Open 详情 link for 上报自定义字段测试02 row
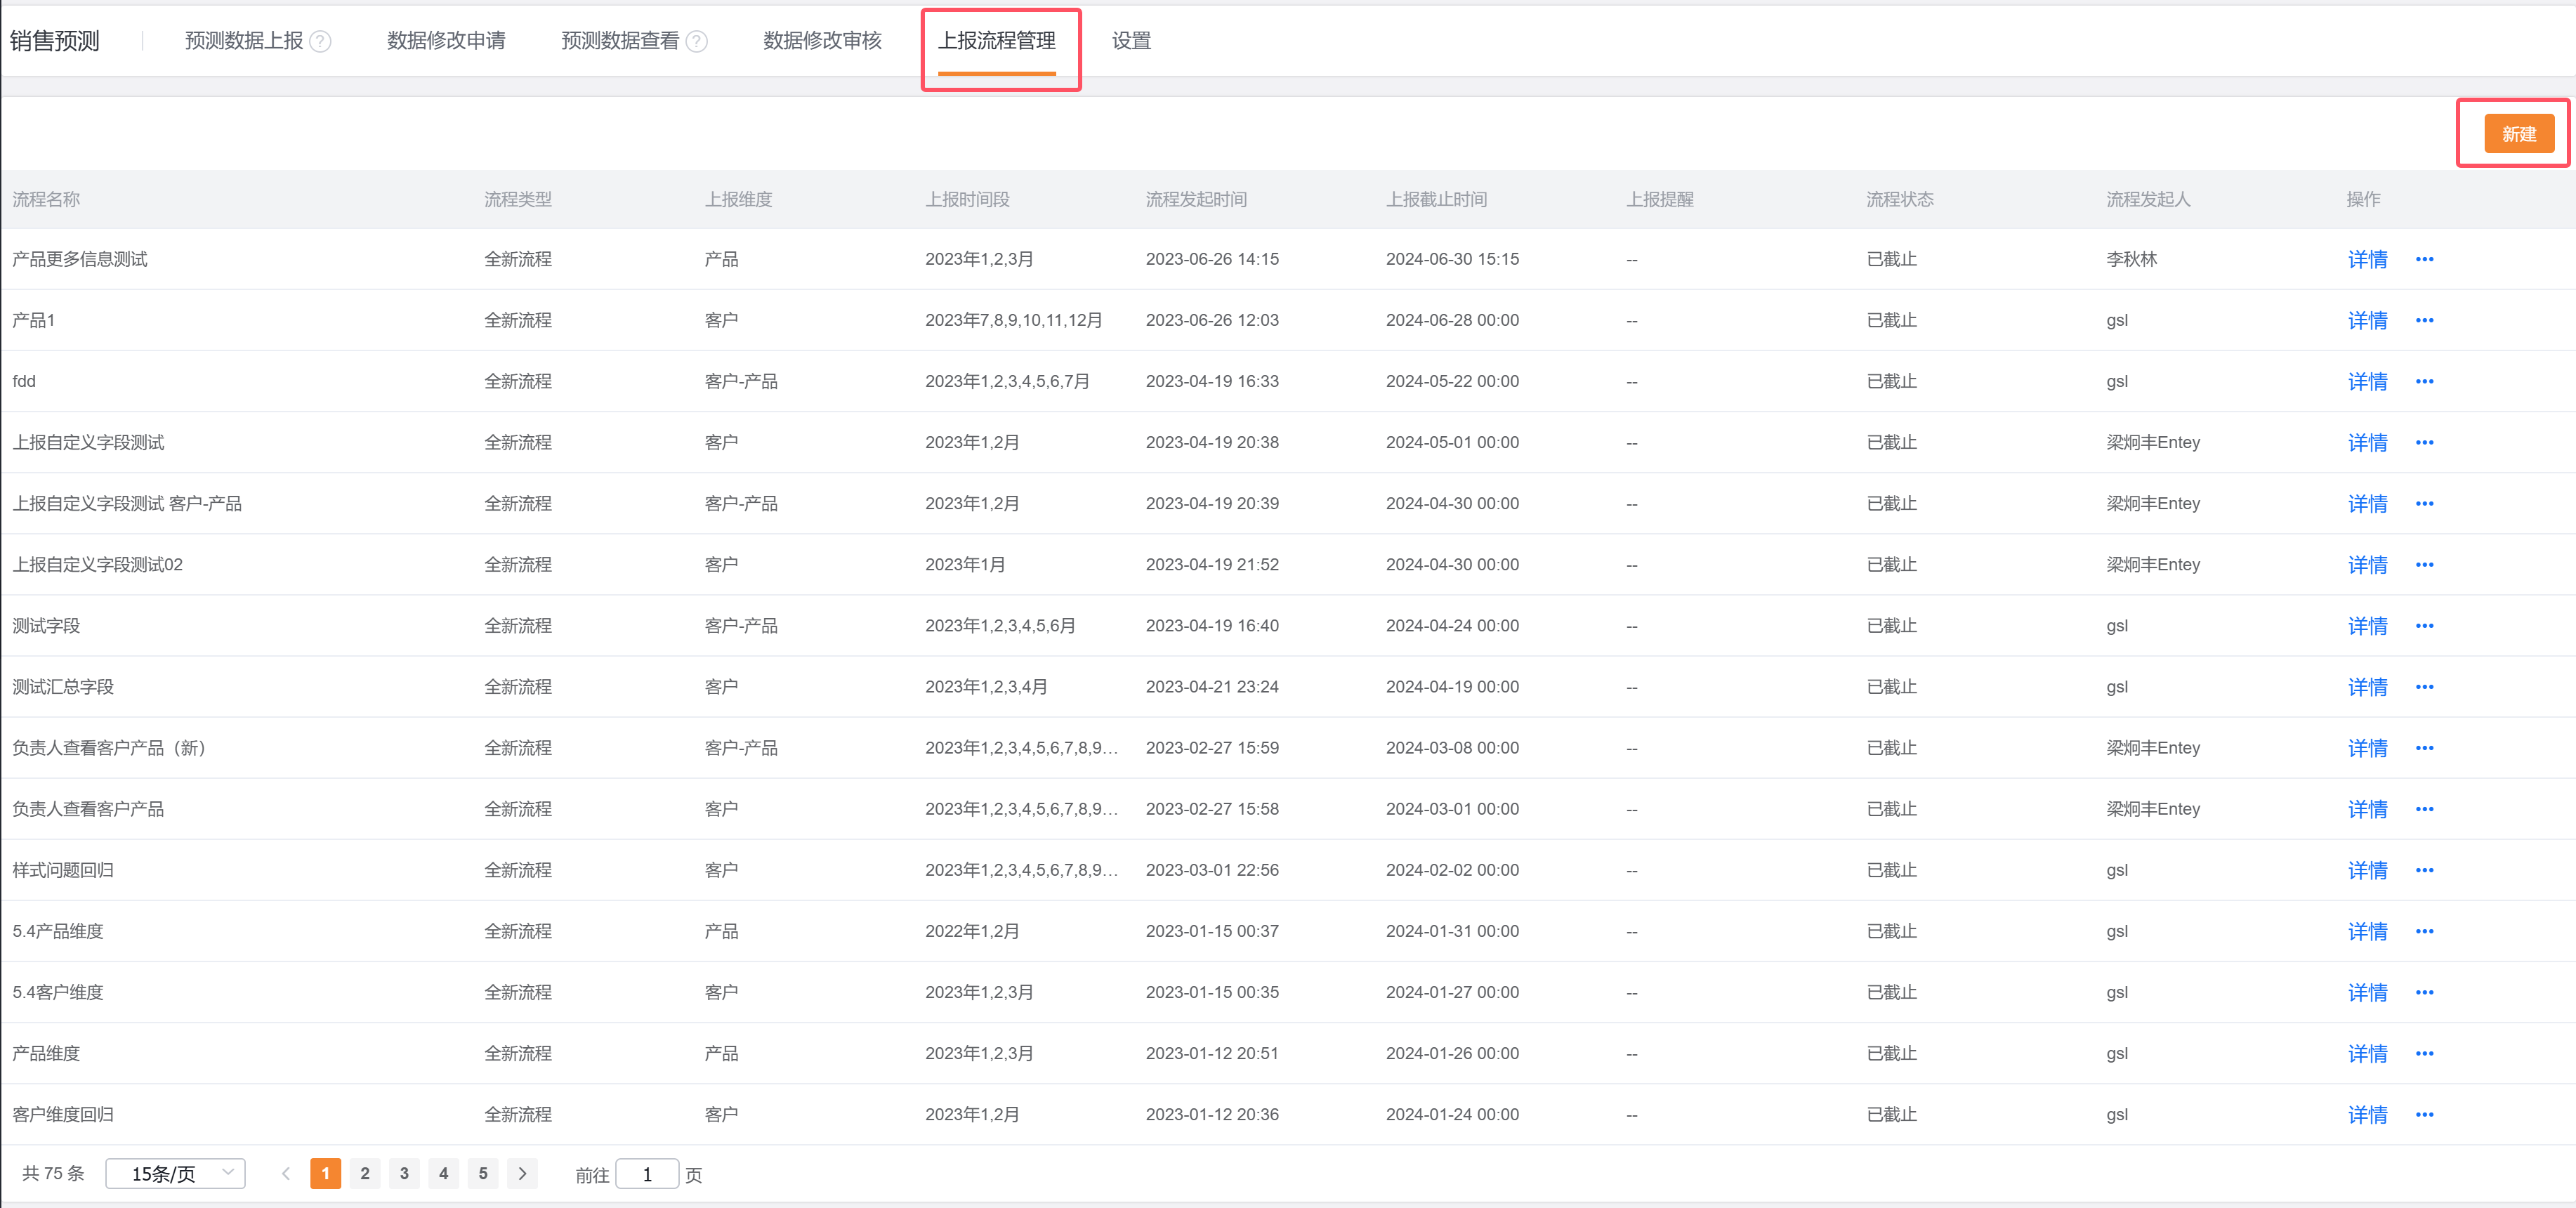The image size is (2576, 1208). 2367,565
